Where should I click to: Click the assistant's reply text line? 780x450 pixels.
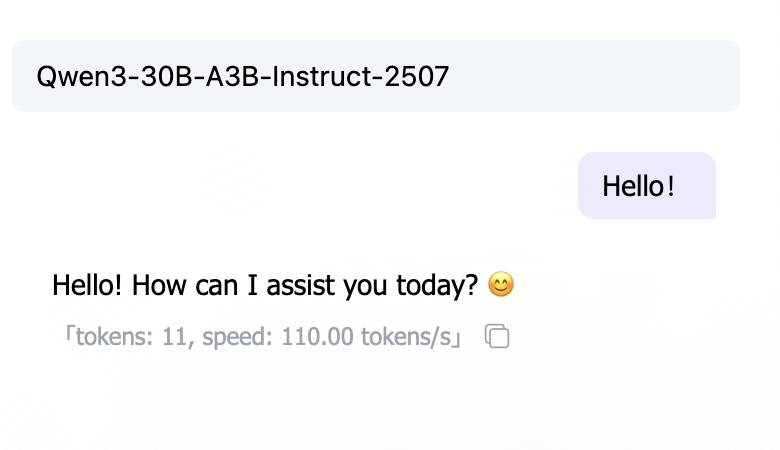coord(265,286)
